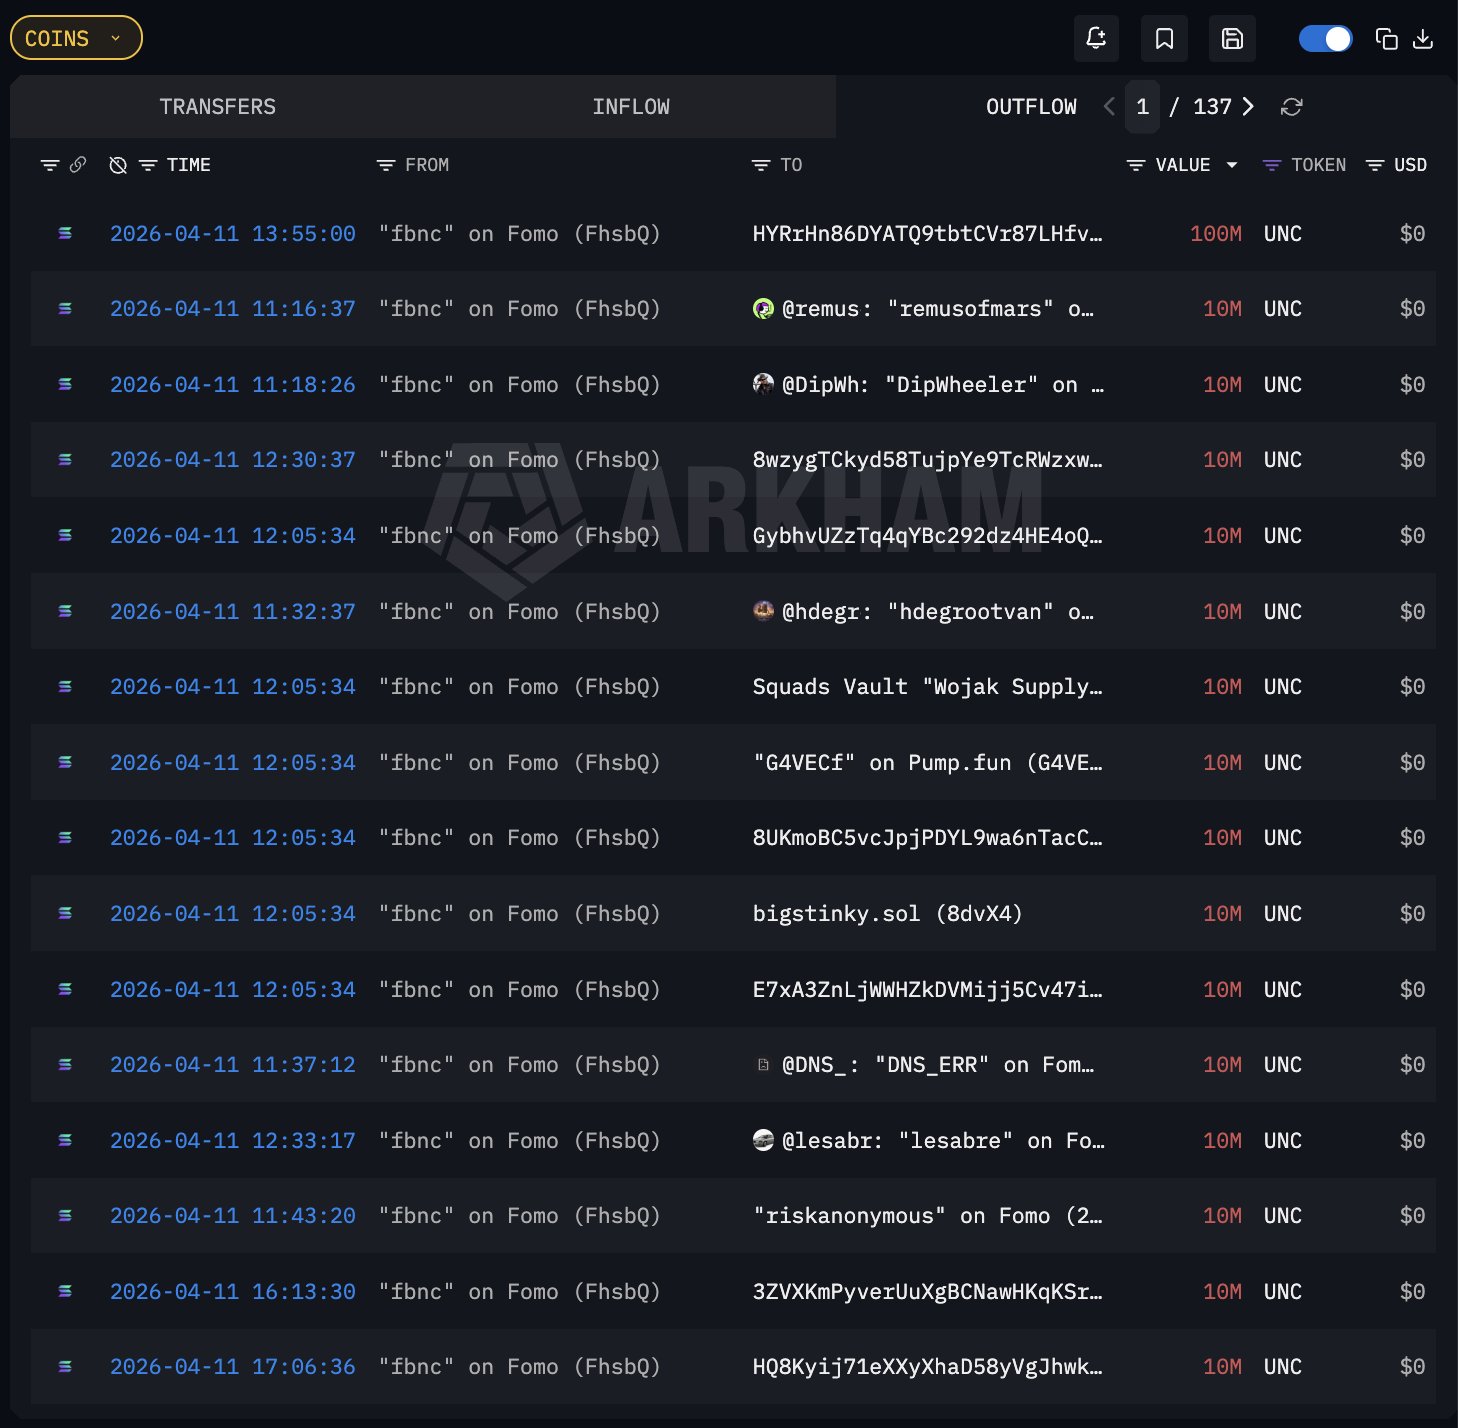Click the bookmark icon

(1164, 39)
